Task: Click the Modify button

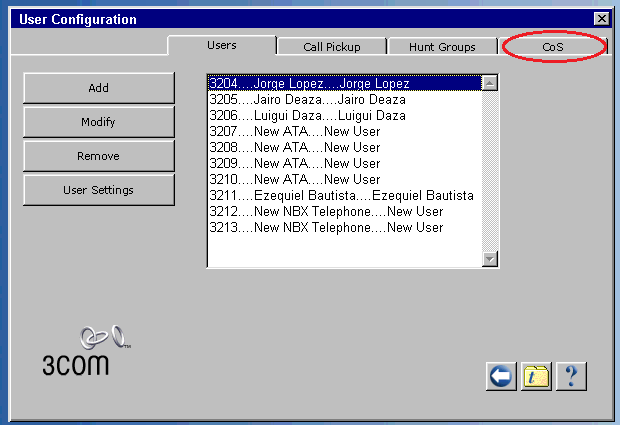Action: tap(98, 122)
